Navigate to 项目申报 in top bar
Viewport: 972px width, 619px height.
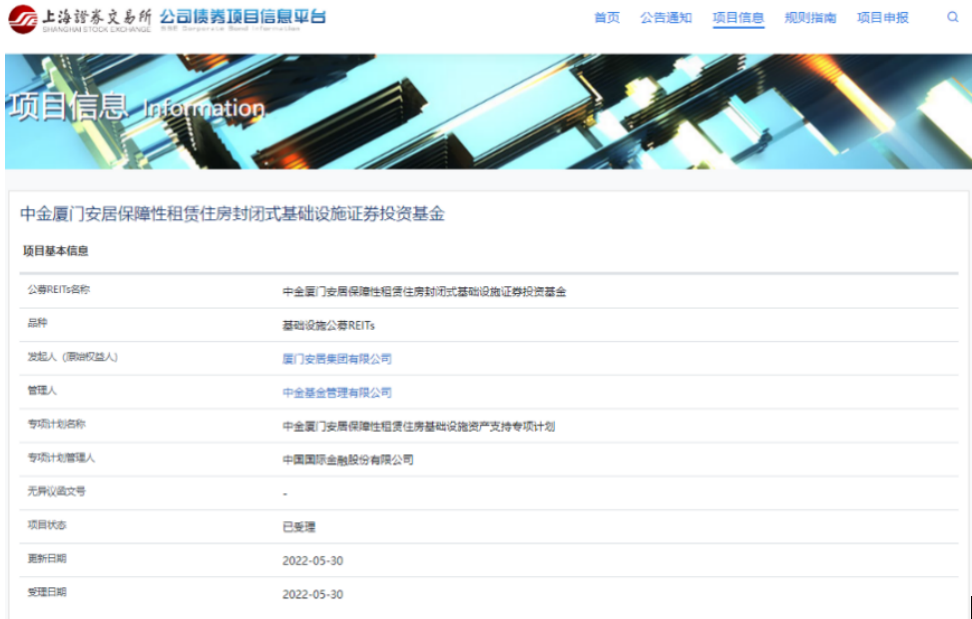(883, 18)
